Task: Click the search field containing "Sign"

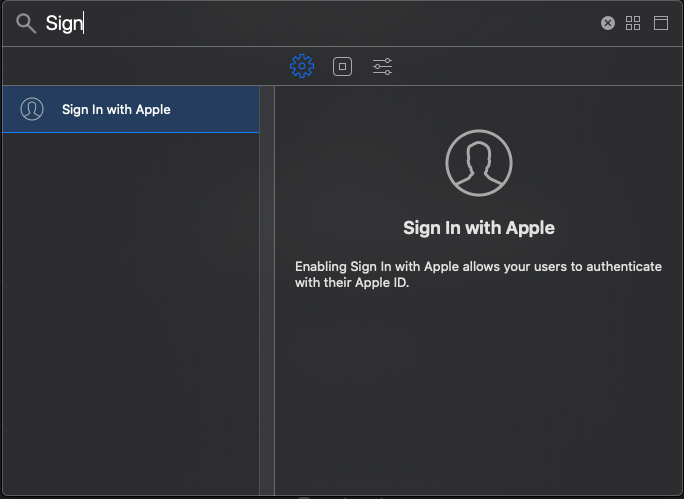Action: click(321, 23)
